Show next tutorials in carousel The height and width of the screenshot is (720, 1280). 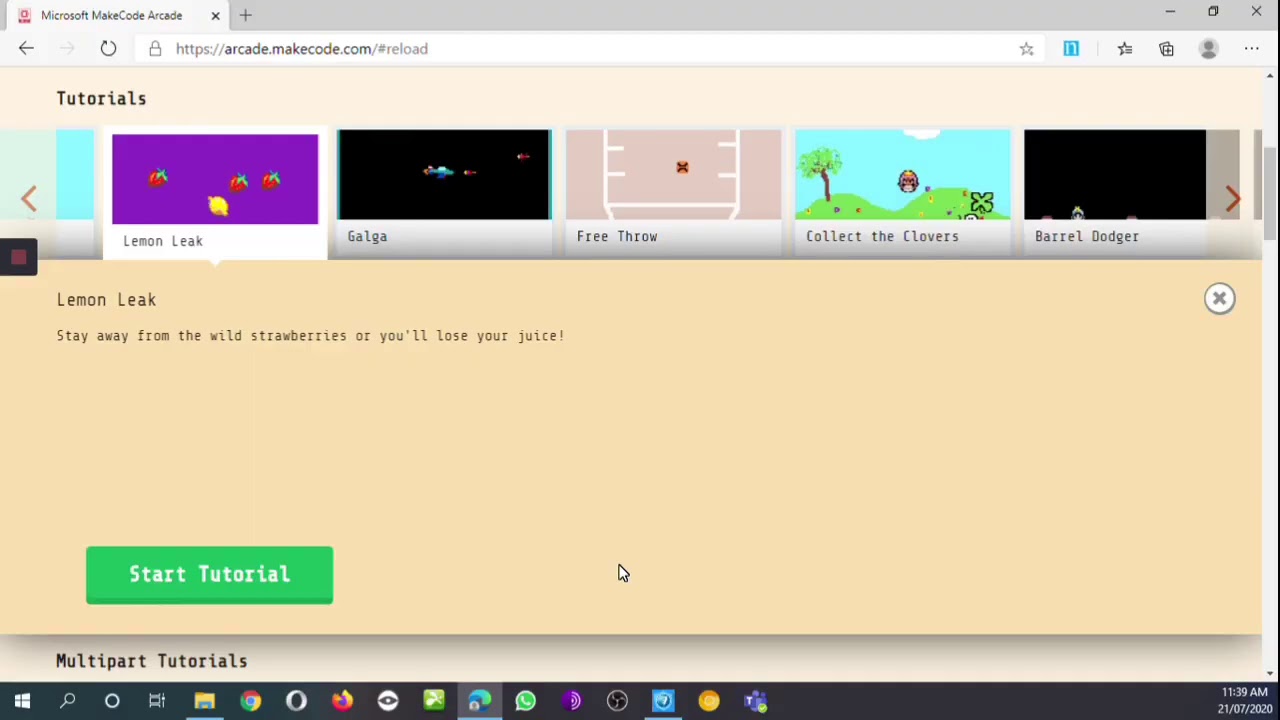tap(1232, 199)
